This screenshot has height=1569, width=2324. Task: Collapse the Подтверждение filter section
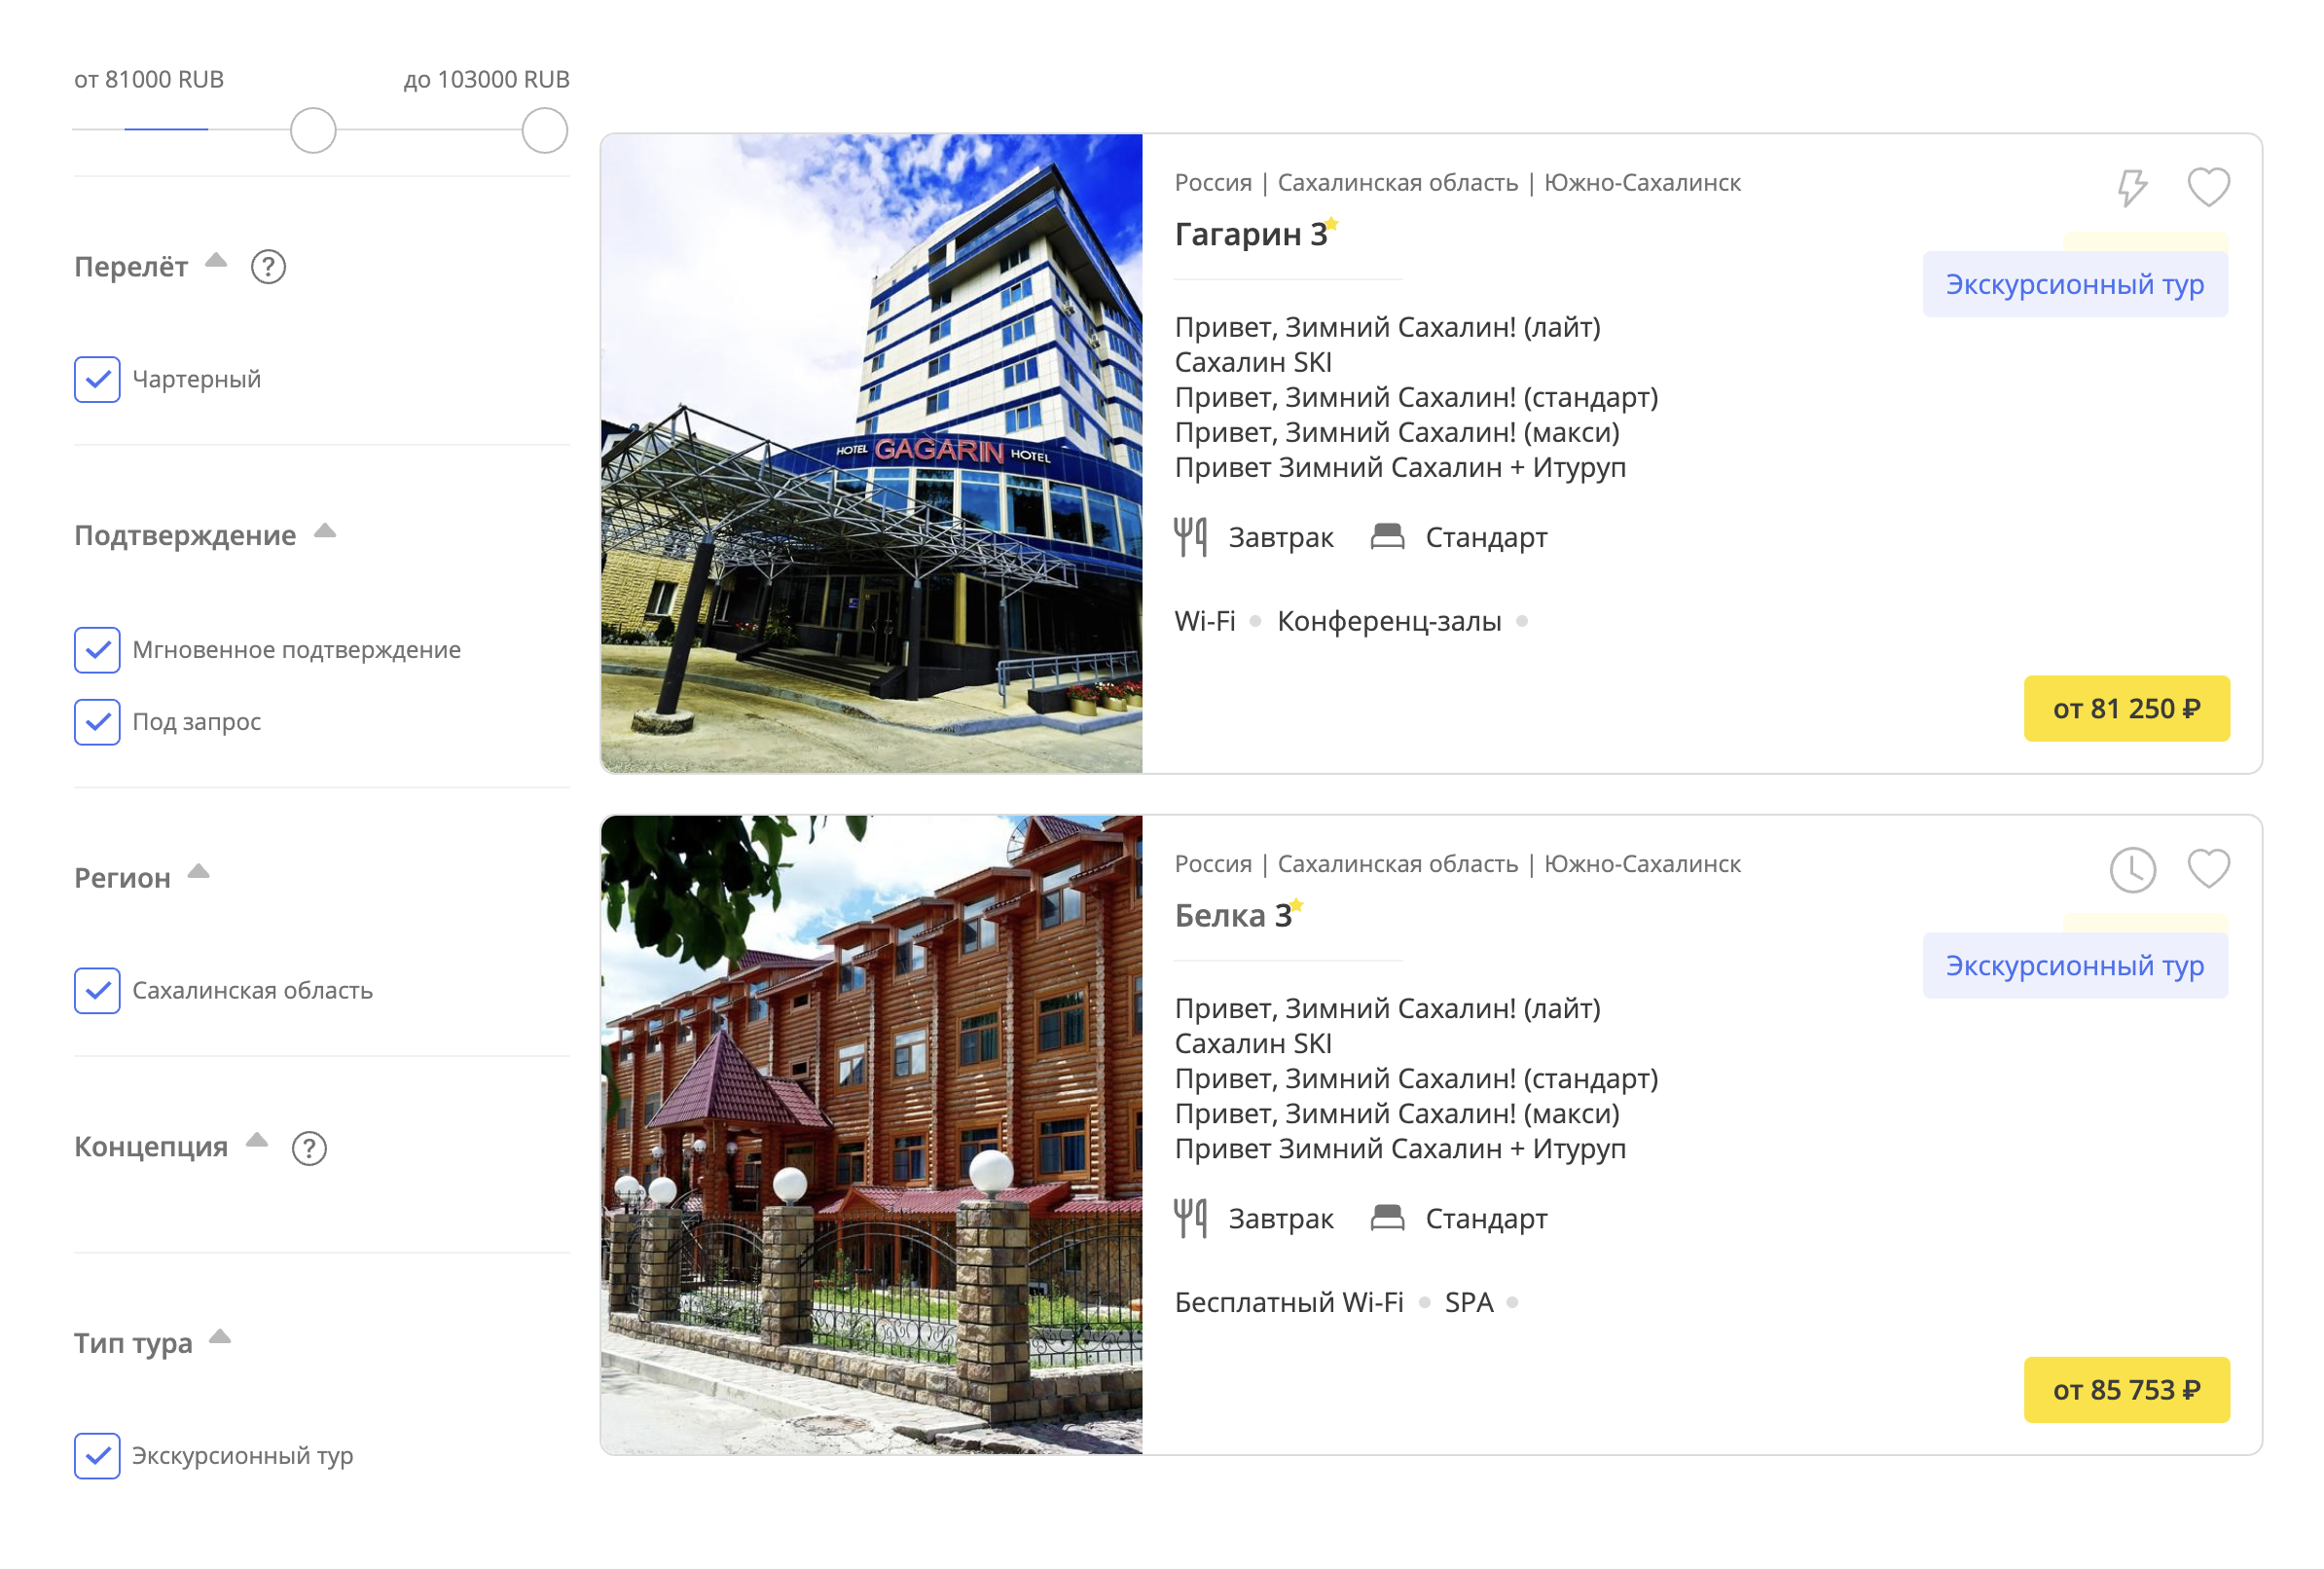coord(325,530)
